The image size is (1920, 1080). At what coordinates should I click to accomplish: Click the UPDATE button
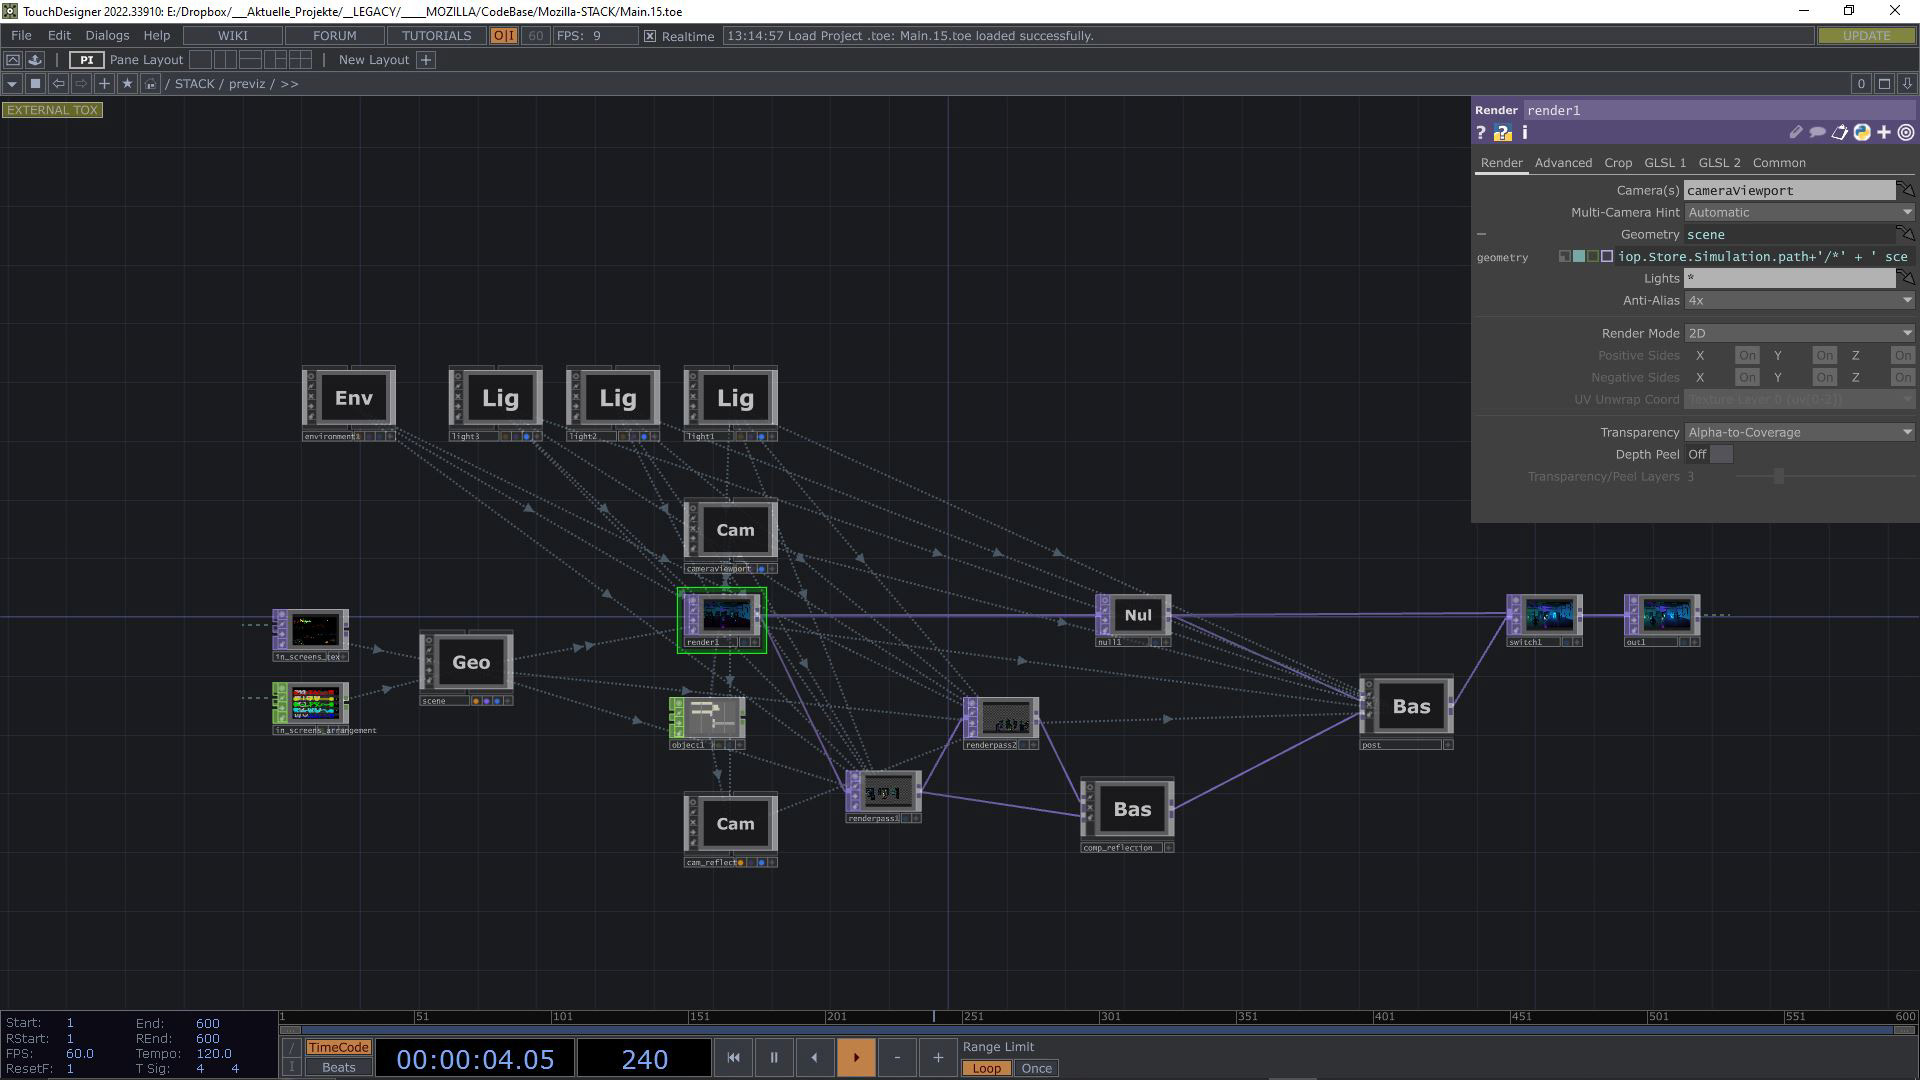pos(1866,36)
